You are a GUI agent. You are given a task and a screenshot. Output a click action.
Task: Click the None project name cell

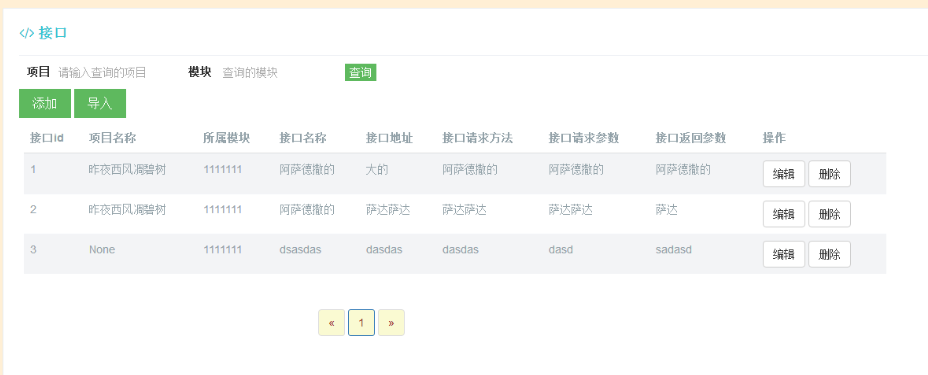click(x=102, y=250)
